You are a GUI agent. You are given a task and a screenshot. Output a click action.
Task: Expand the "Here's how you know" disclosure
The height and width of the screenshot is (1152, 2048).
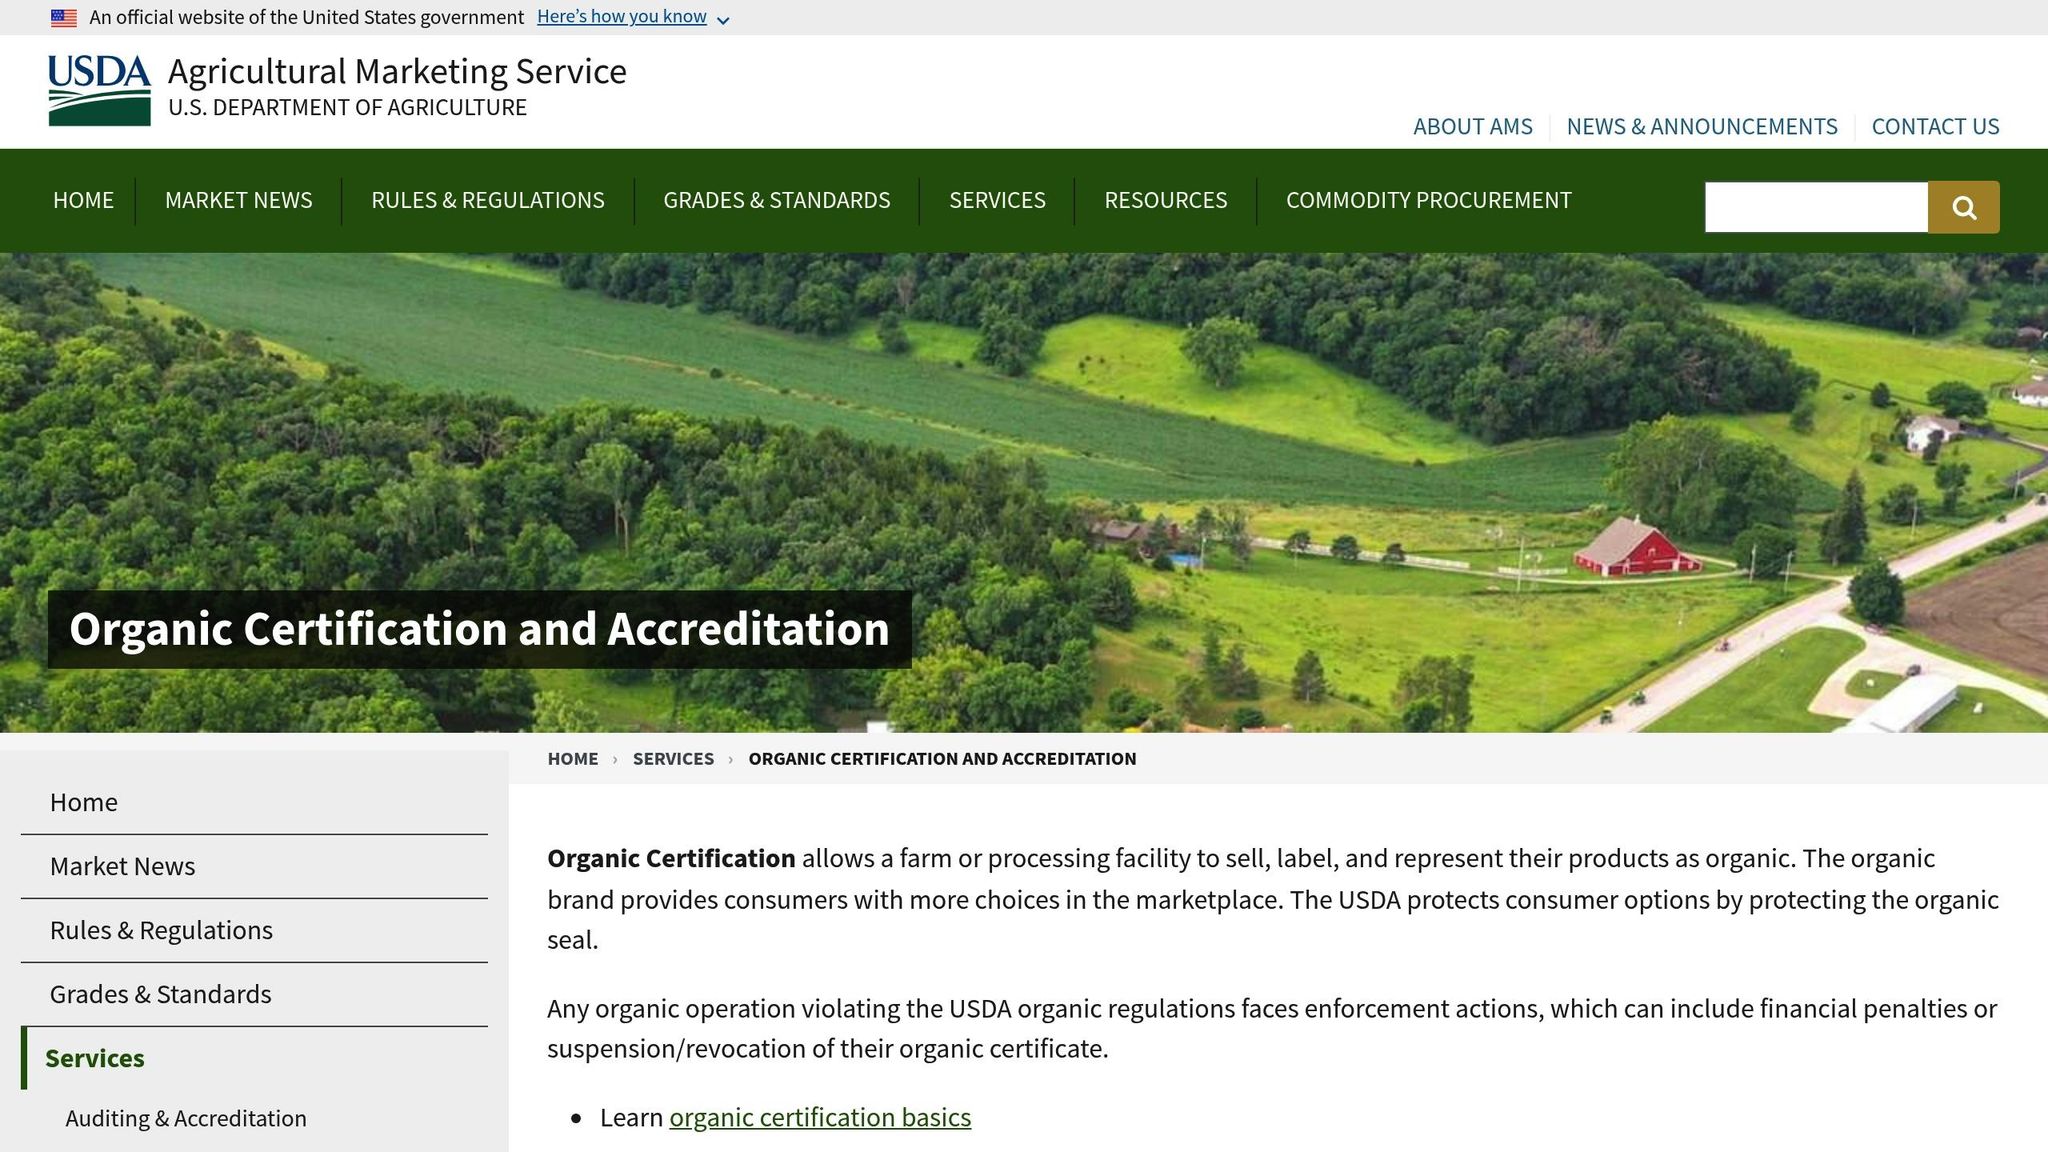pos(620,16)
